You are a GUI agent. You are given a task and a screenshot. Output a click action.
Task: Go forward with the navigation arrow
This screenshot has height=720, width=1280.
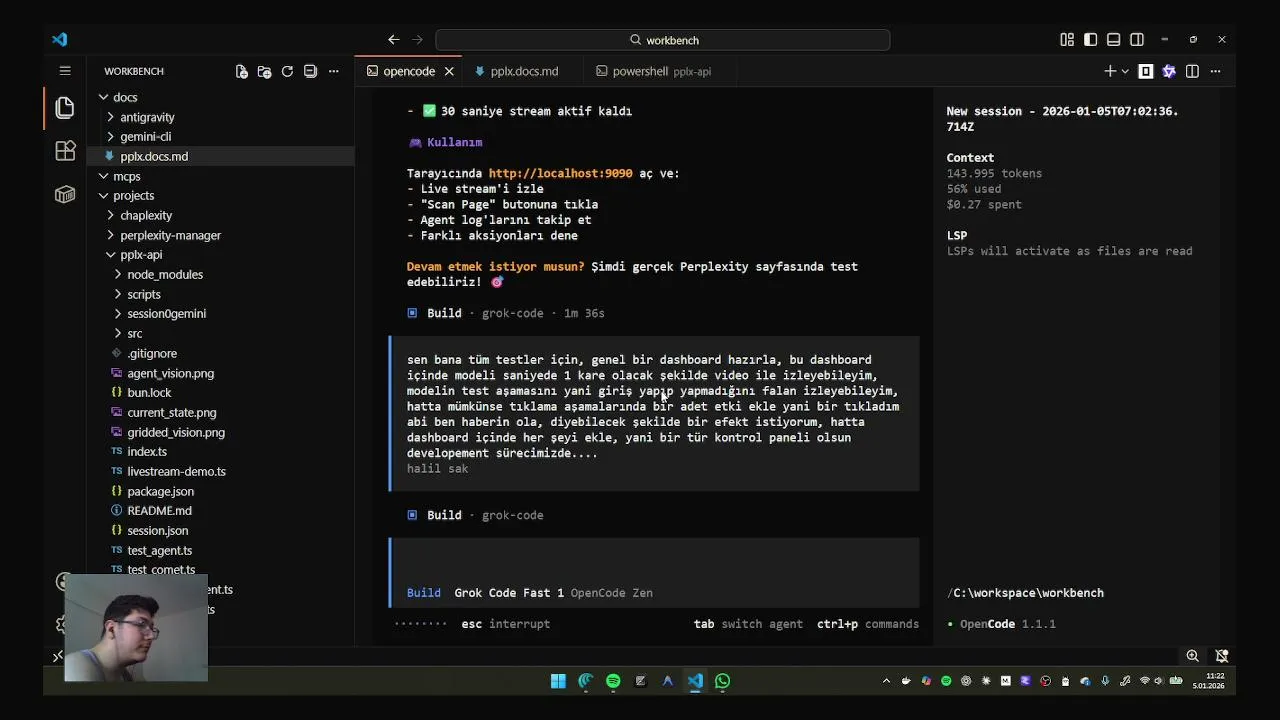click(417, 40)
